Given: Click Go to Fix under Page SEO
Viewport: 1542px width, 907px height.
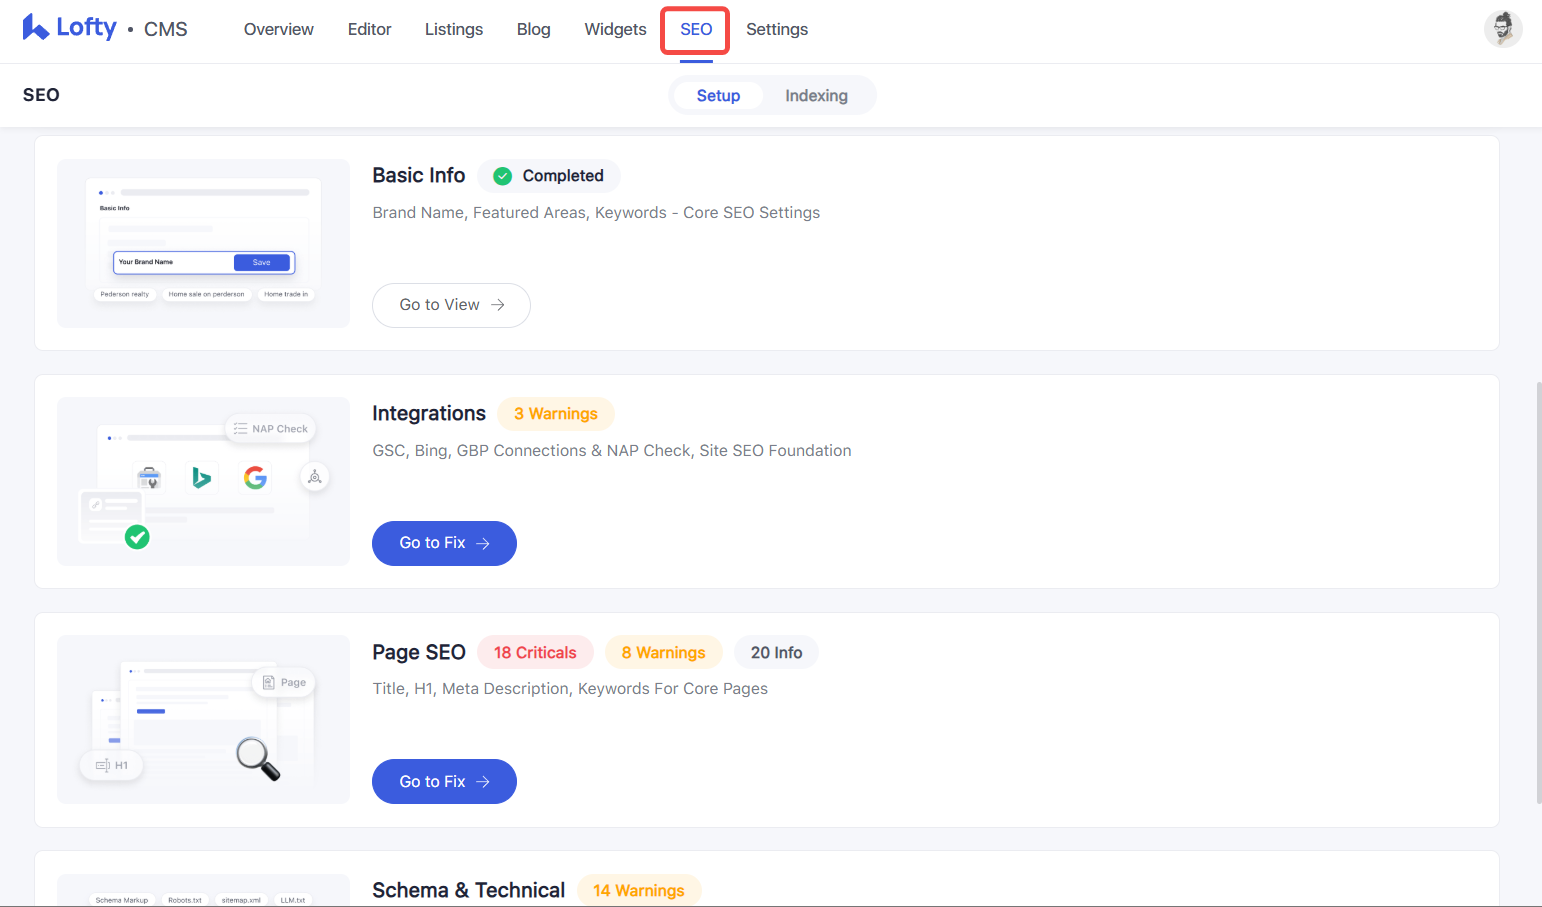Looking at the screenshot, I should point(444,782).
